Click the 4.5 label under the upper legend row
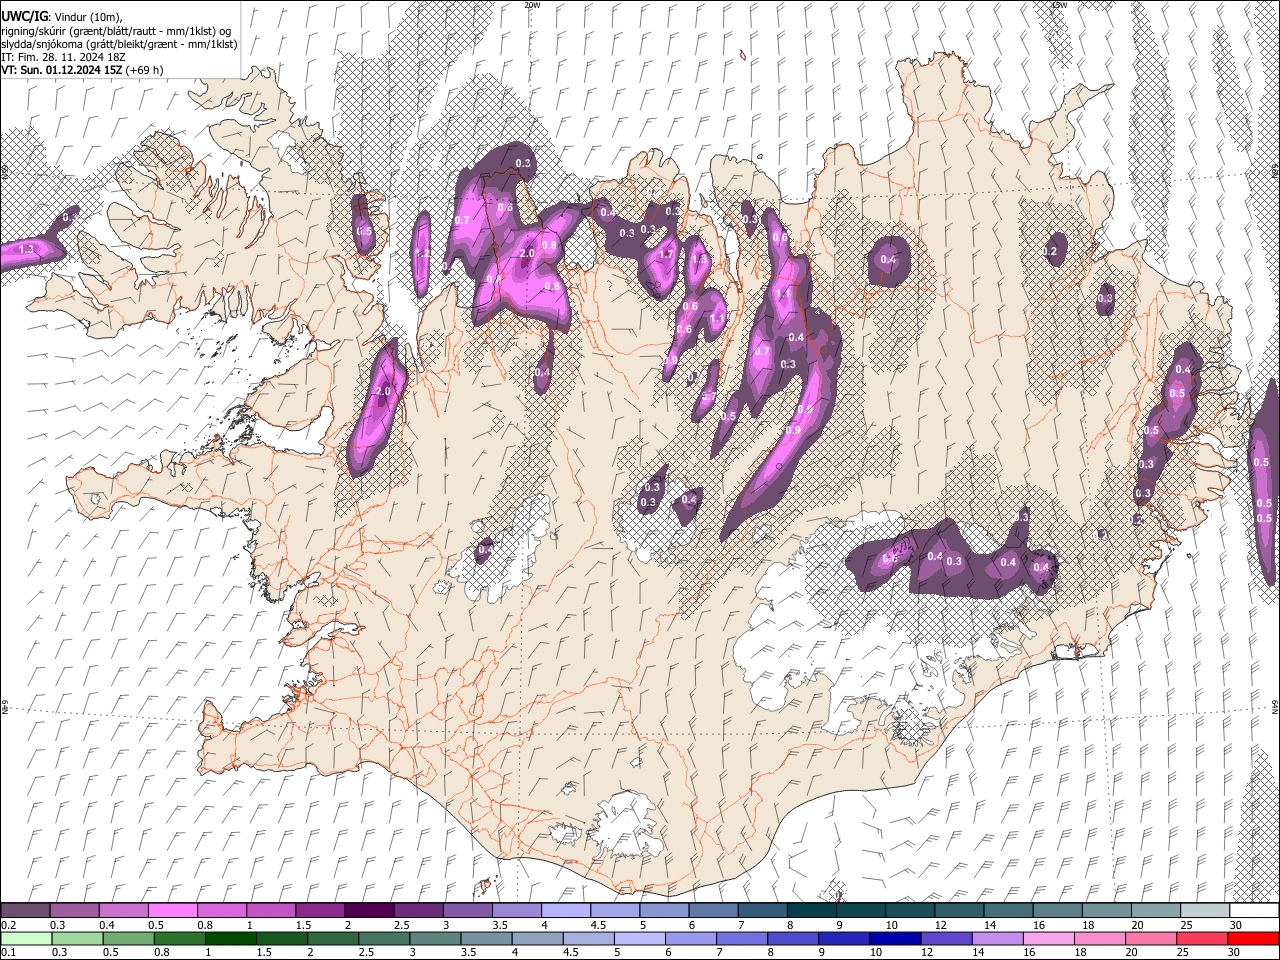Viewport: 1280px width, 960px height. click(x=598, y=925)
